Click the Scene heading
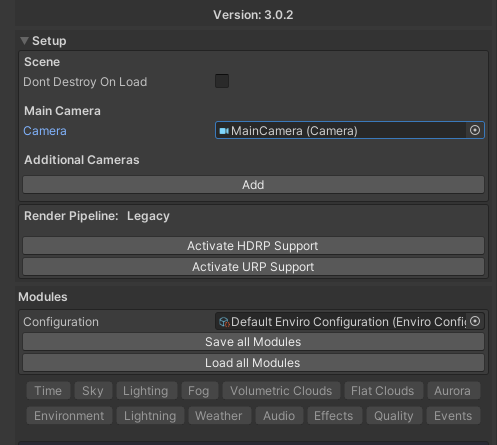497x445 pixels. [42, 62]
